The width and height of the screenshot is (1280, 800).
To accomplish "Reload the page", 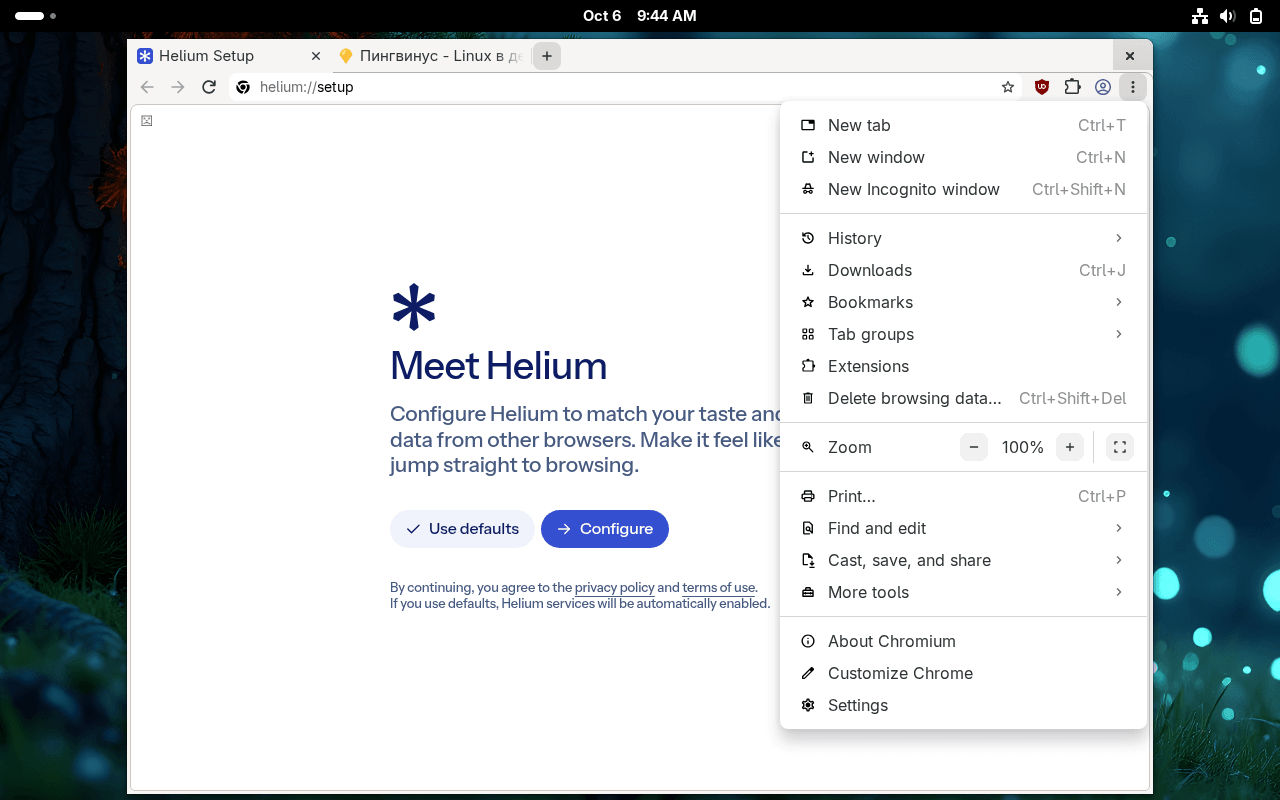I will pos(209,87).
